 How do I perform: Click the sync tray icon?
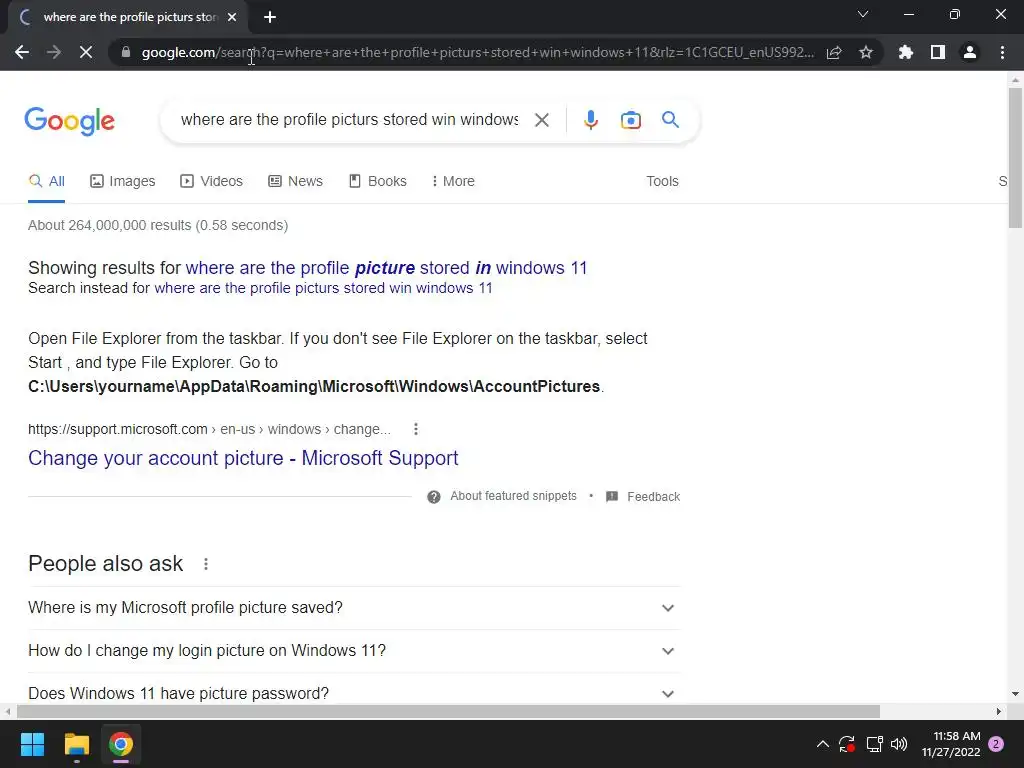coord(847,744)
